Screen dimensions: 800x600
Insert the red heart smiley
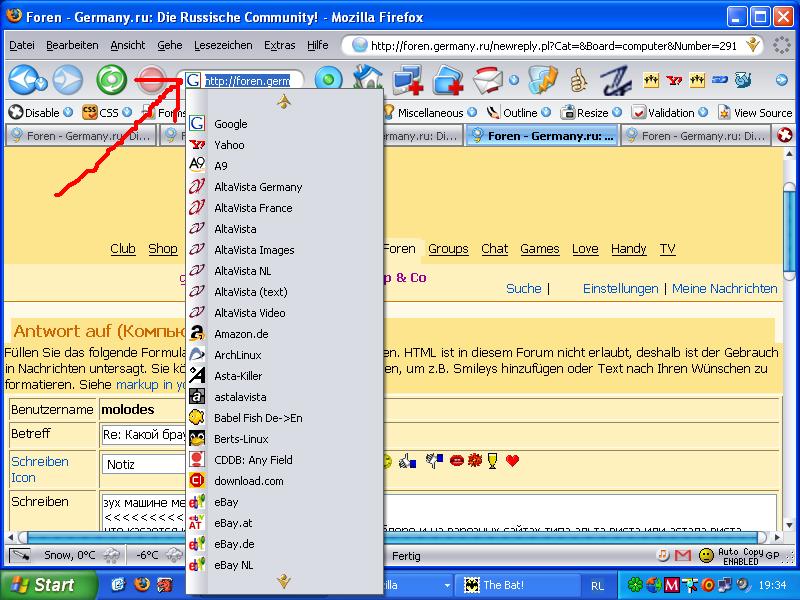pyautogui.click(x=512, y=461)
